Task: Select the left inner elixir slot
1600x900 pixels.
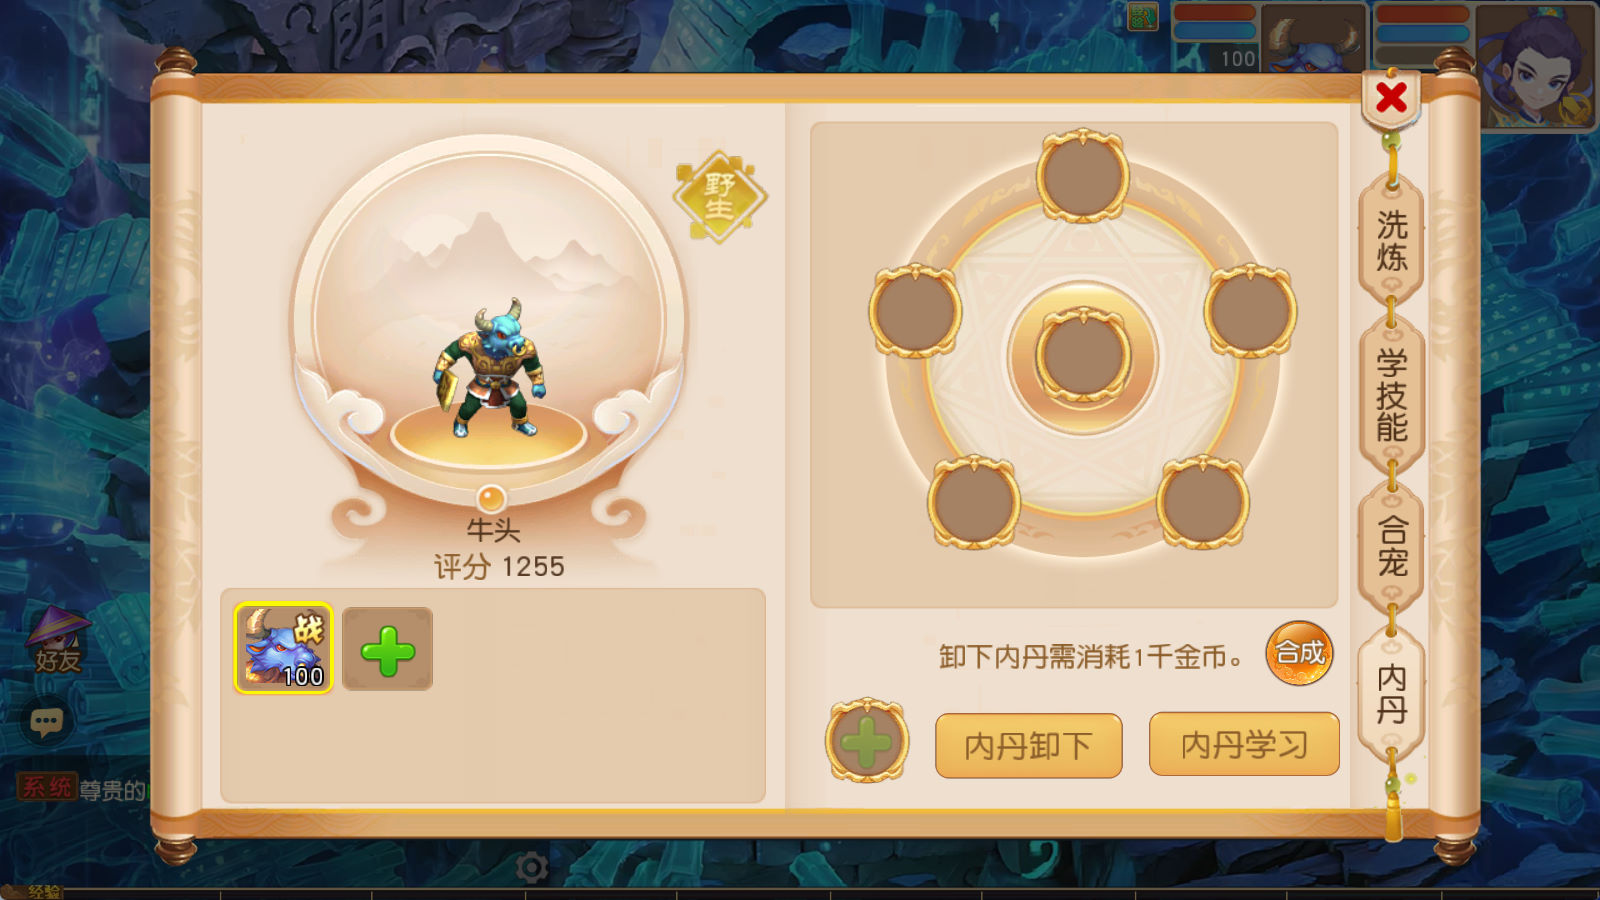Action: tap(915, 311)
